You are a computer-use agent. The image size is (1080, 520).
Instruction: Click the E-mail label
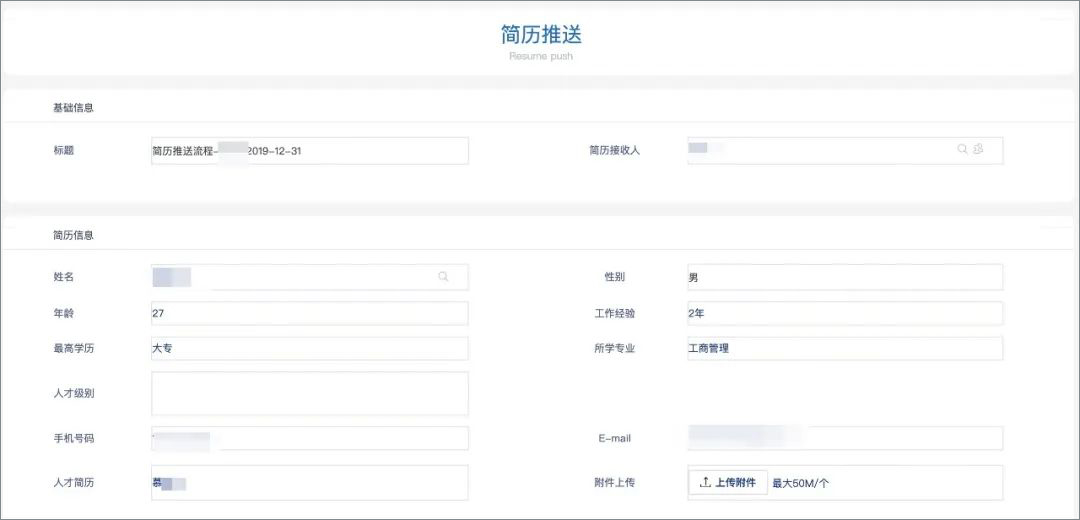(x=615, y=438)
